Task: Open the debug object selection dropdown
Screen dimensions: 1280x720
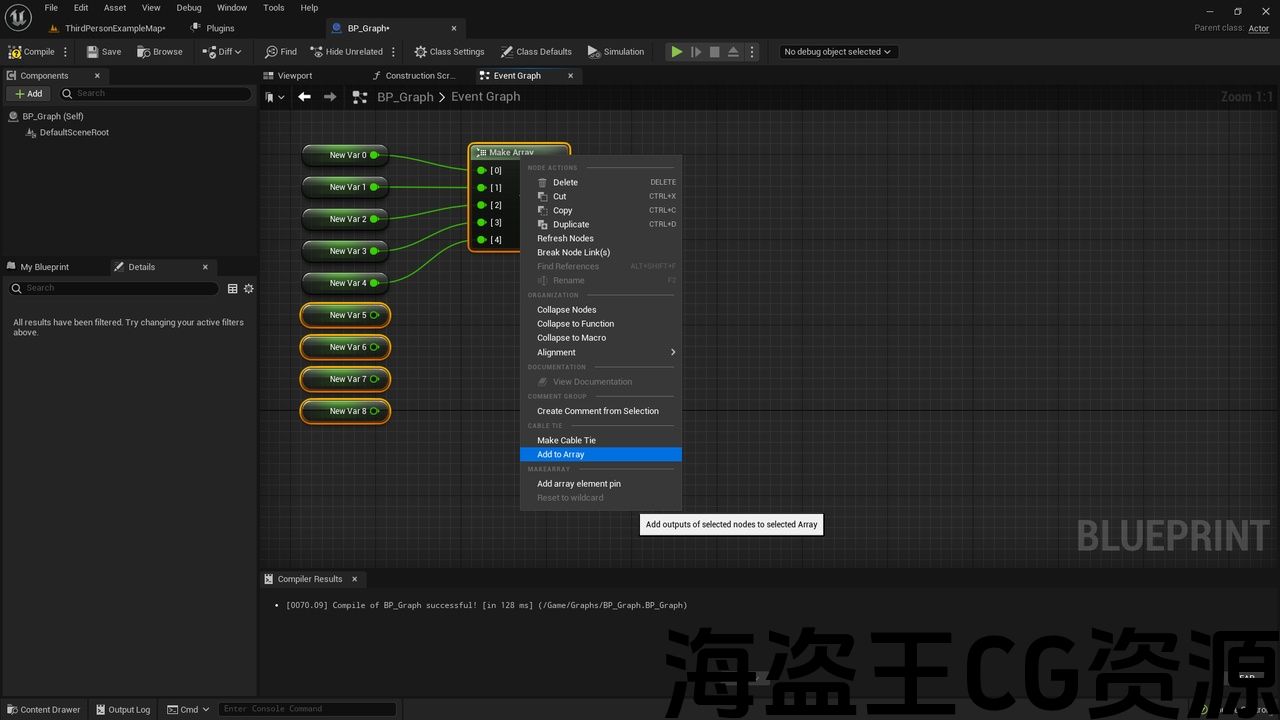Action: click(838, 52)
